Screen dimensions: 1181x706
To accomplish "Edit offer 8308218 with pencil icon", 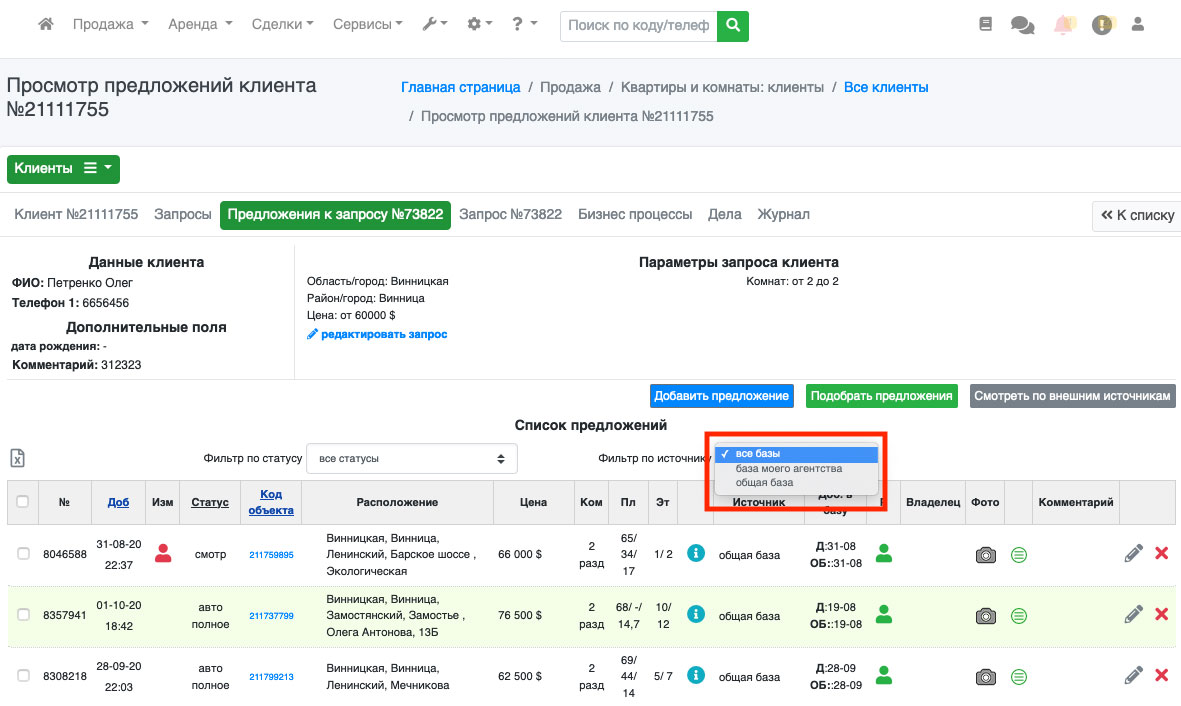I will [x=1133, y=676].
